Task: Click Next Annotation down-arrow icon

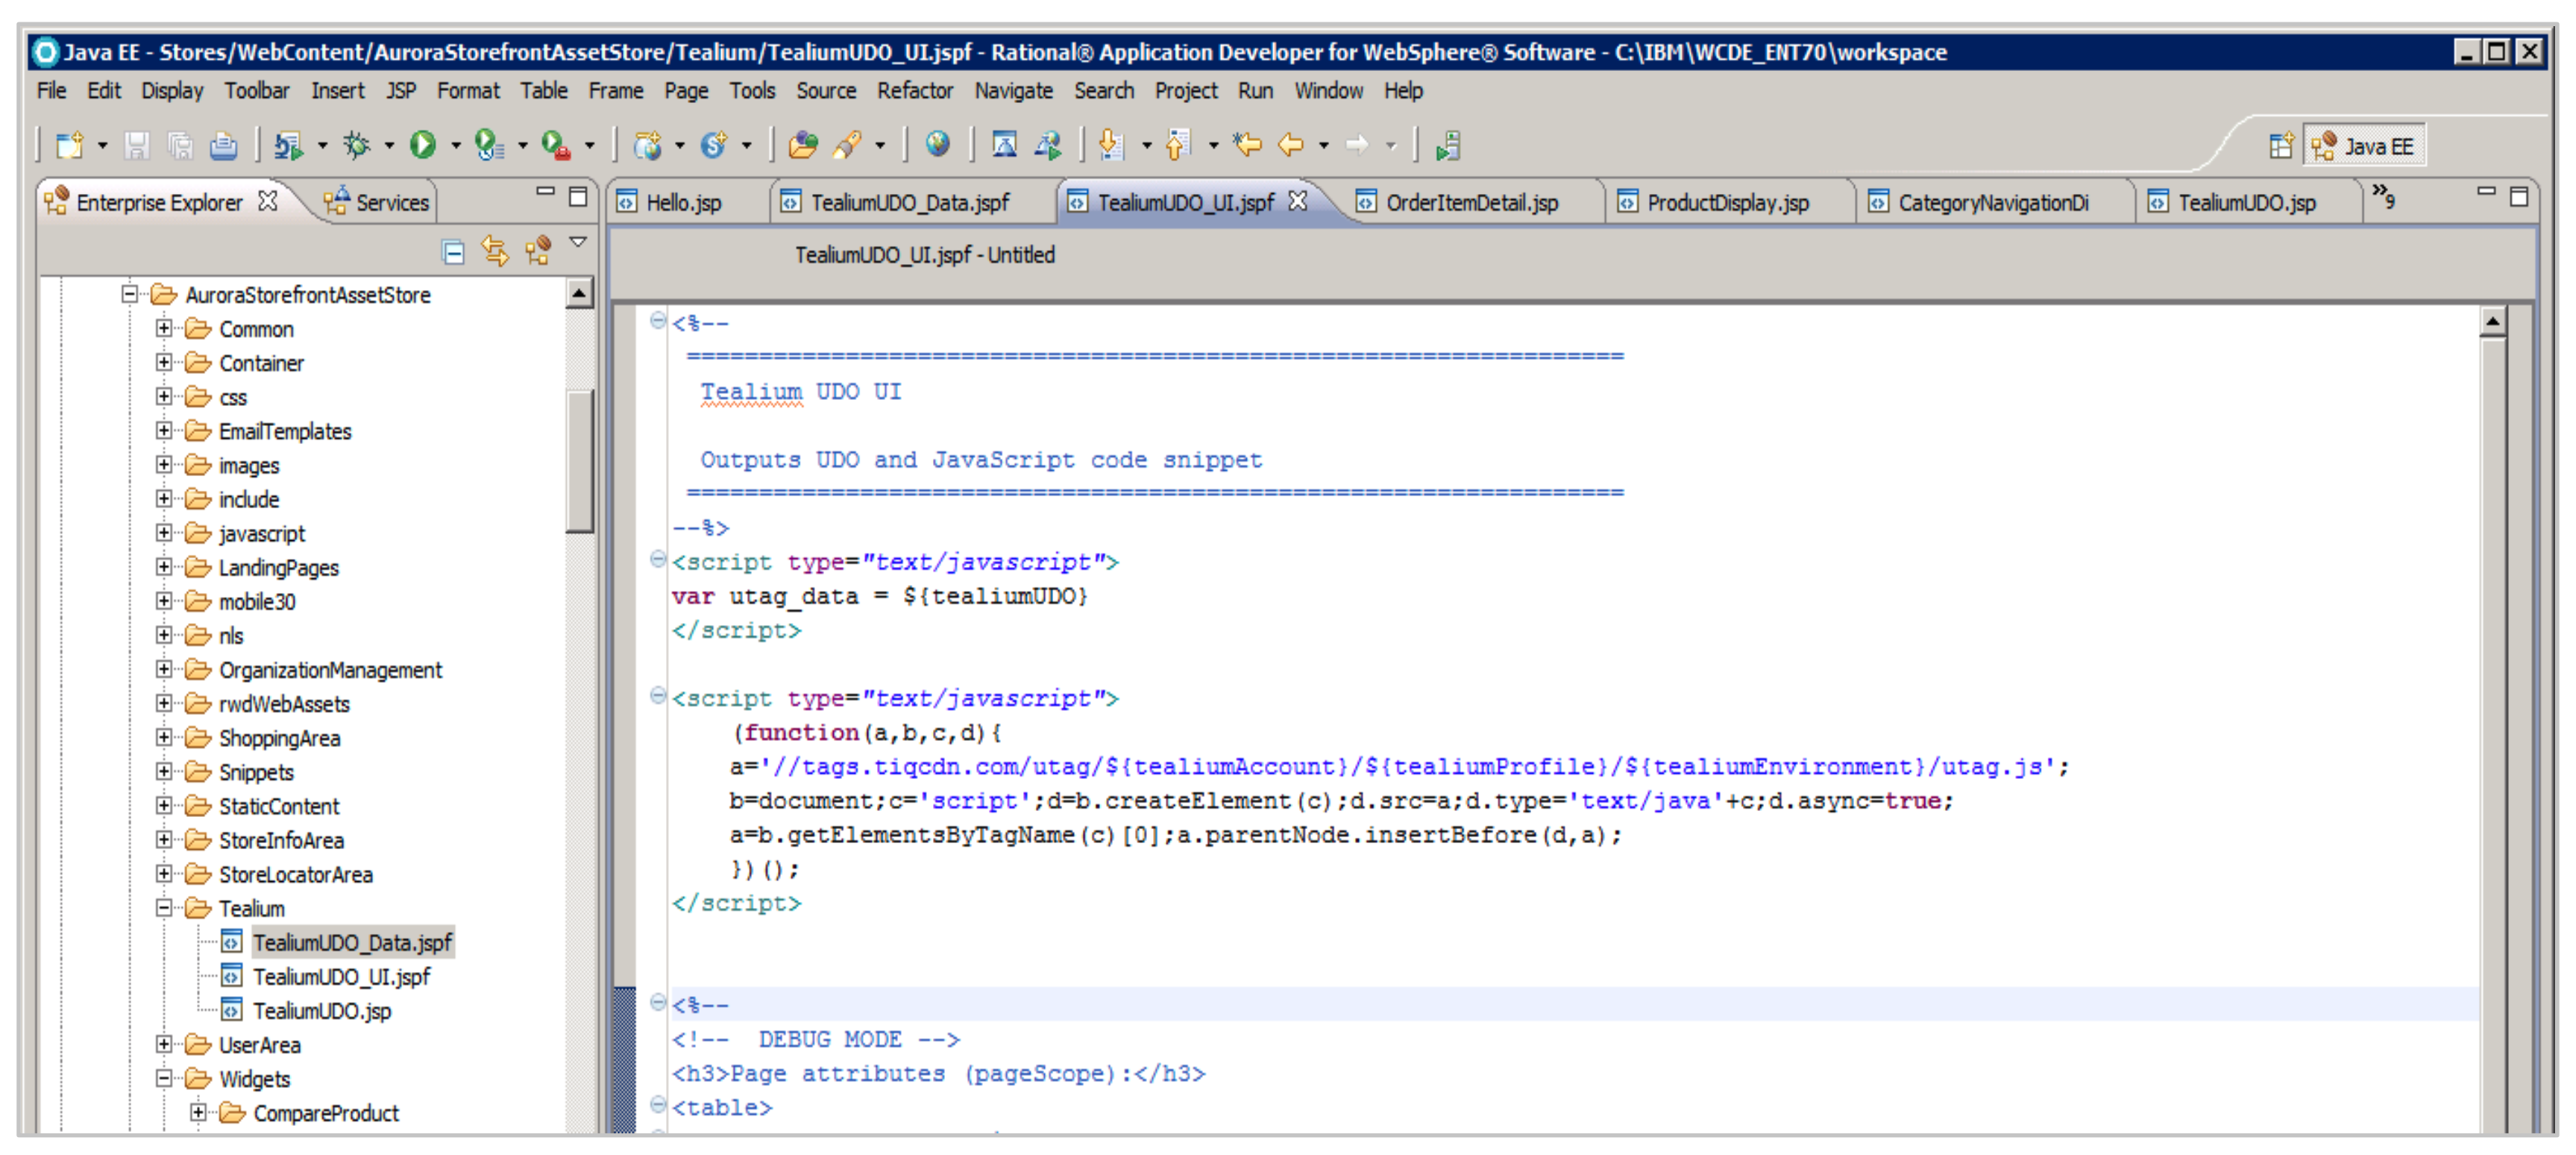Action: [1111, 146]
